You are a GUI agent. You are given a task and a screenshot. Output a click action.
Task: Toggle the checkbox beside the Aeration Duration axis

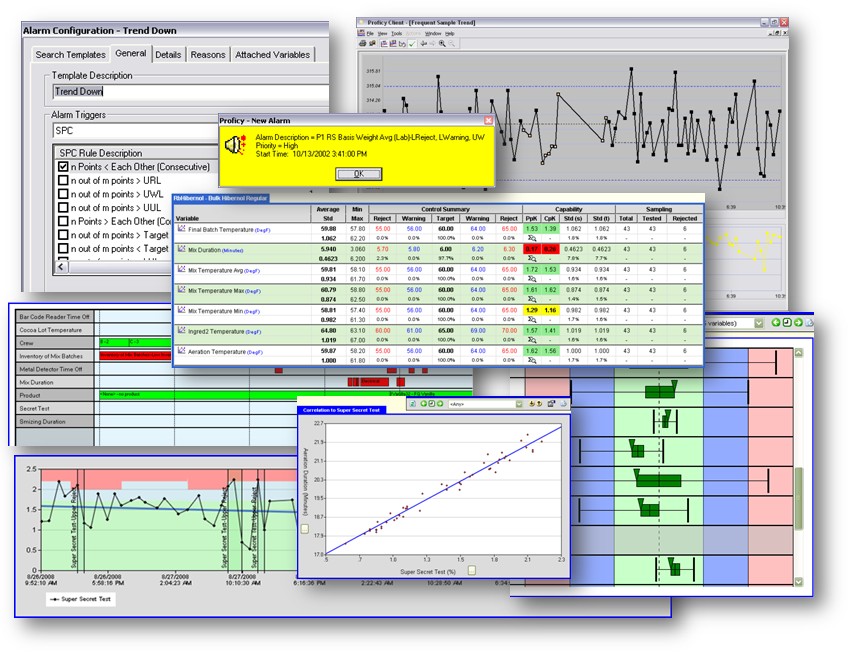(305, 528)
